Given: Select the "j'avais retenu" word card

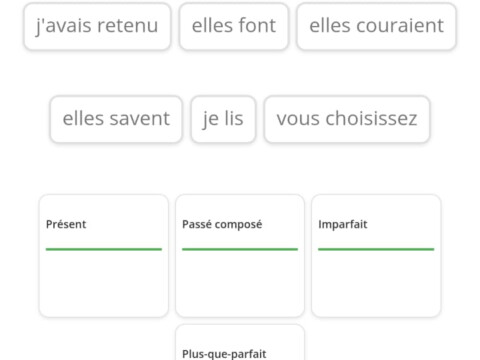Looking at the screenshot, I should tap(97, 26).
